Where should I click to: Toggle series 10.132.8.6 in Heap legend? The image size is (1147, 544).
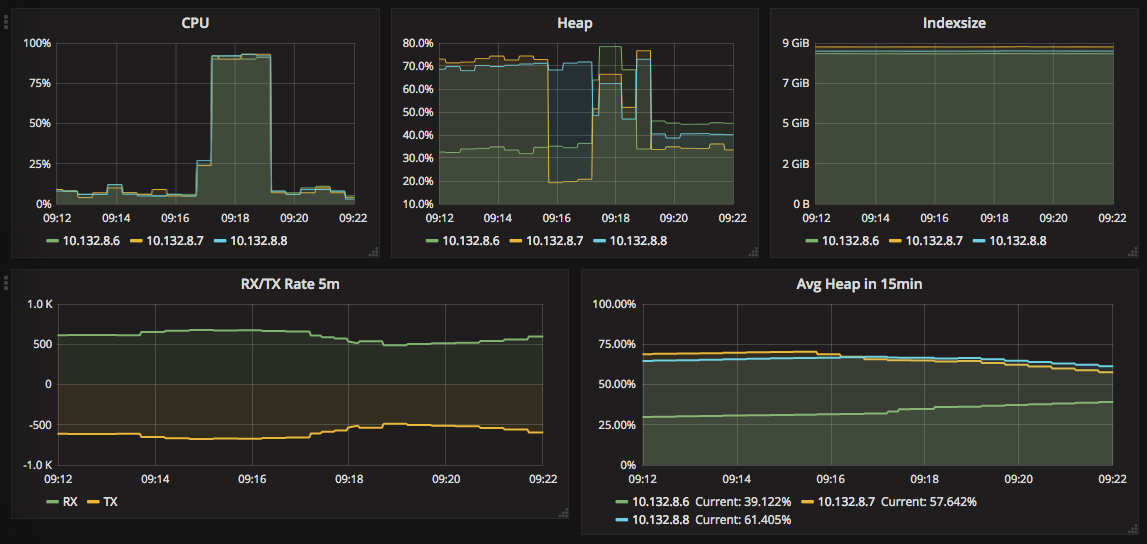pos(470,241)
